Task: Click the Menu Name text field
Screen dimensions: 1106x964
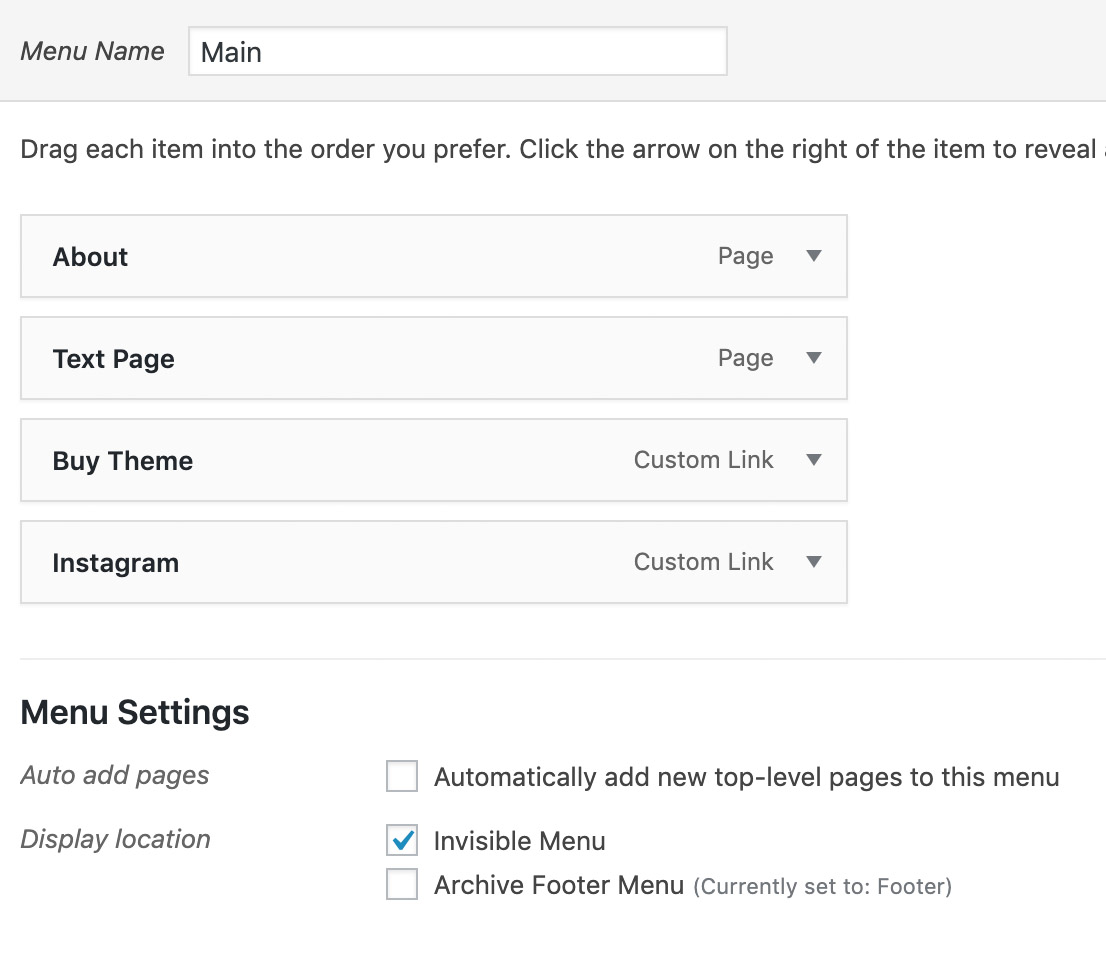Action: pos(457,51)
